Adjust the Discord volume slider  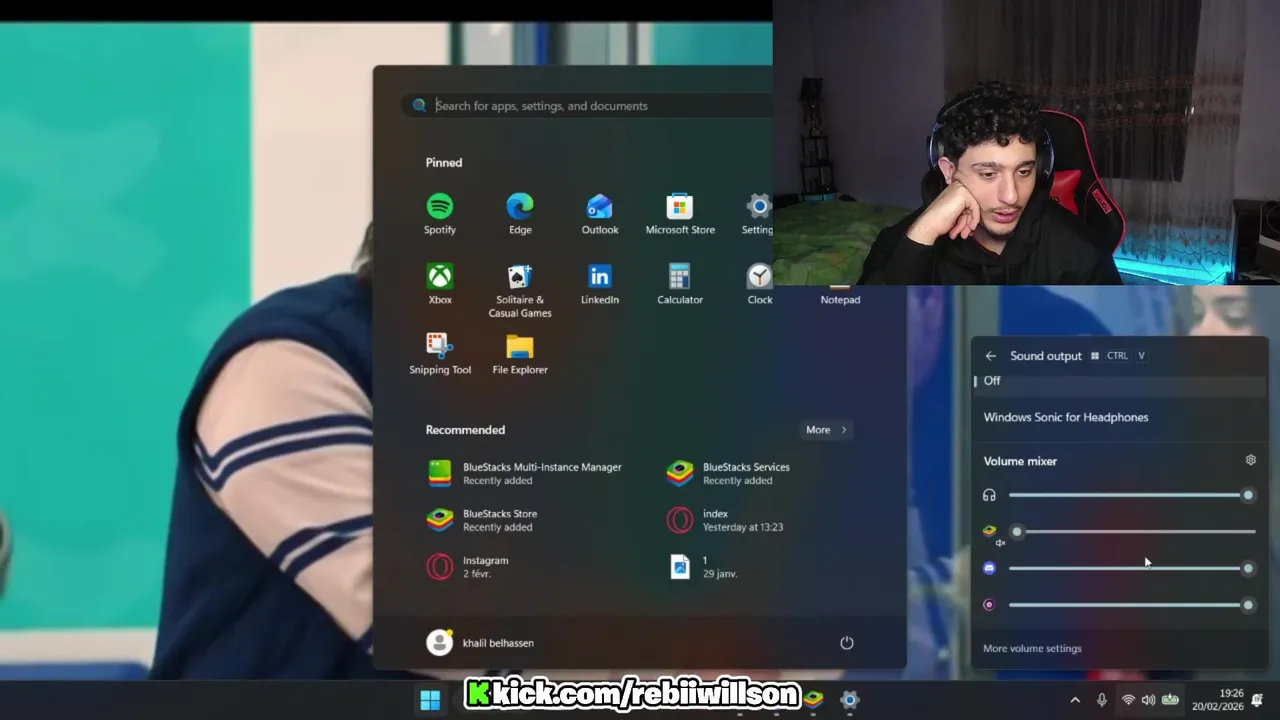[x=1132, y=568]
